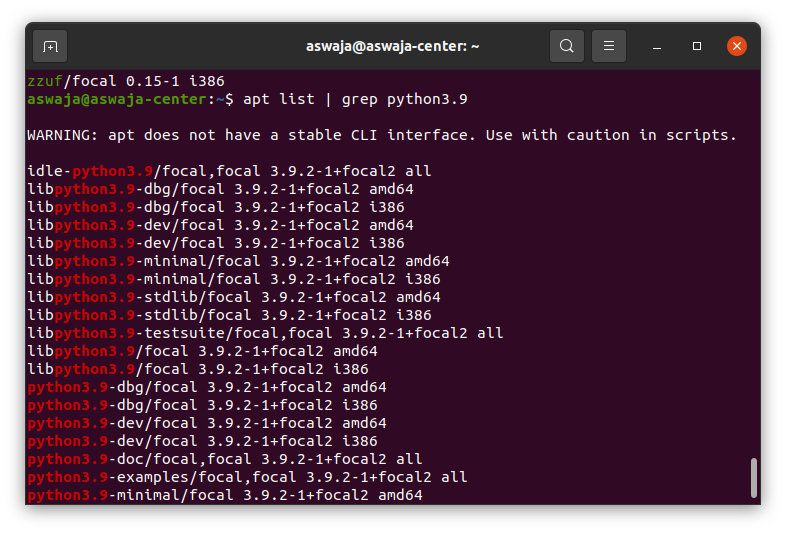Click the apt WARNING message line

pos(382,135)
